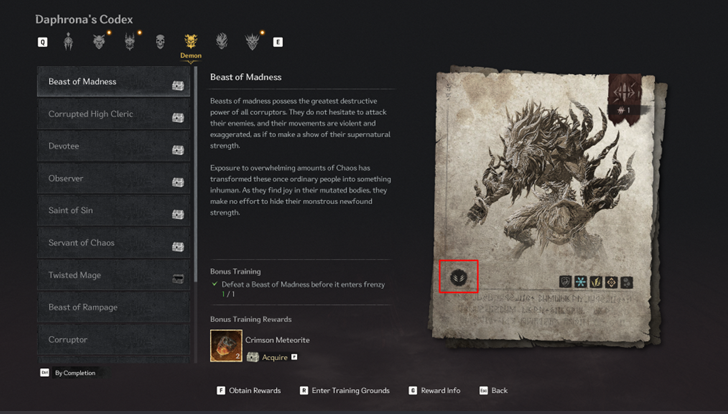Click Enter Training Grounds button
Image resolution: width=728 pixels, height=414 pixels.
coord(344,390)
